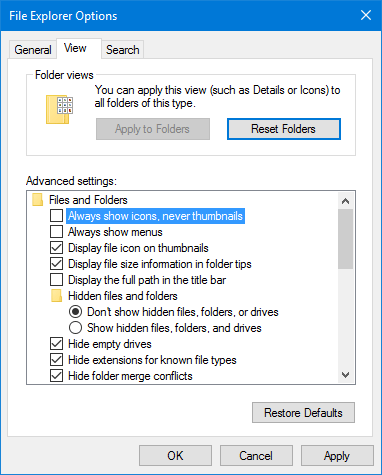This screenshot has width=382, height=475.
Task: Select the View tab
Action: [79, 48]
